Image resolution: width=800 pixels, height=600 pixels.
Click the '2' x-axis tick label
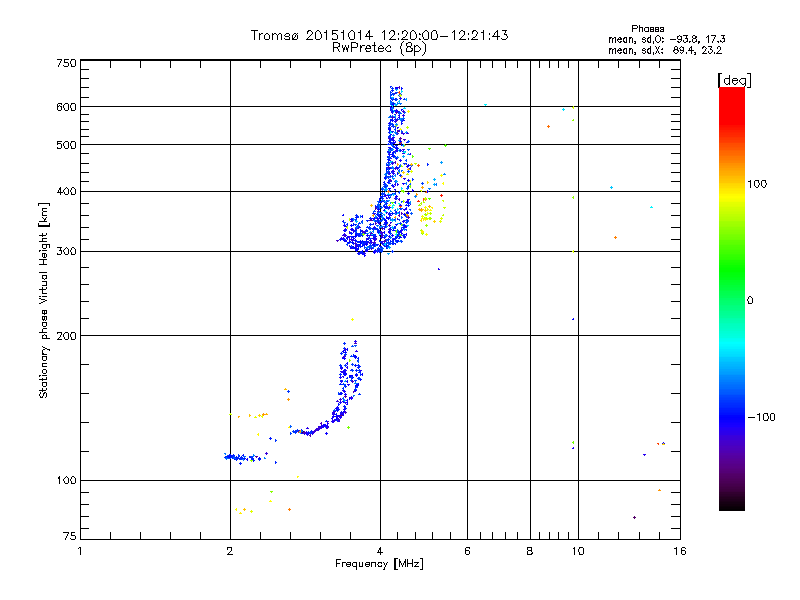[230, 551]
